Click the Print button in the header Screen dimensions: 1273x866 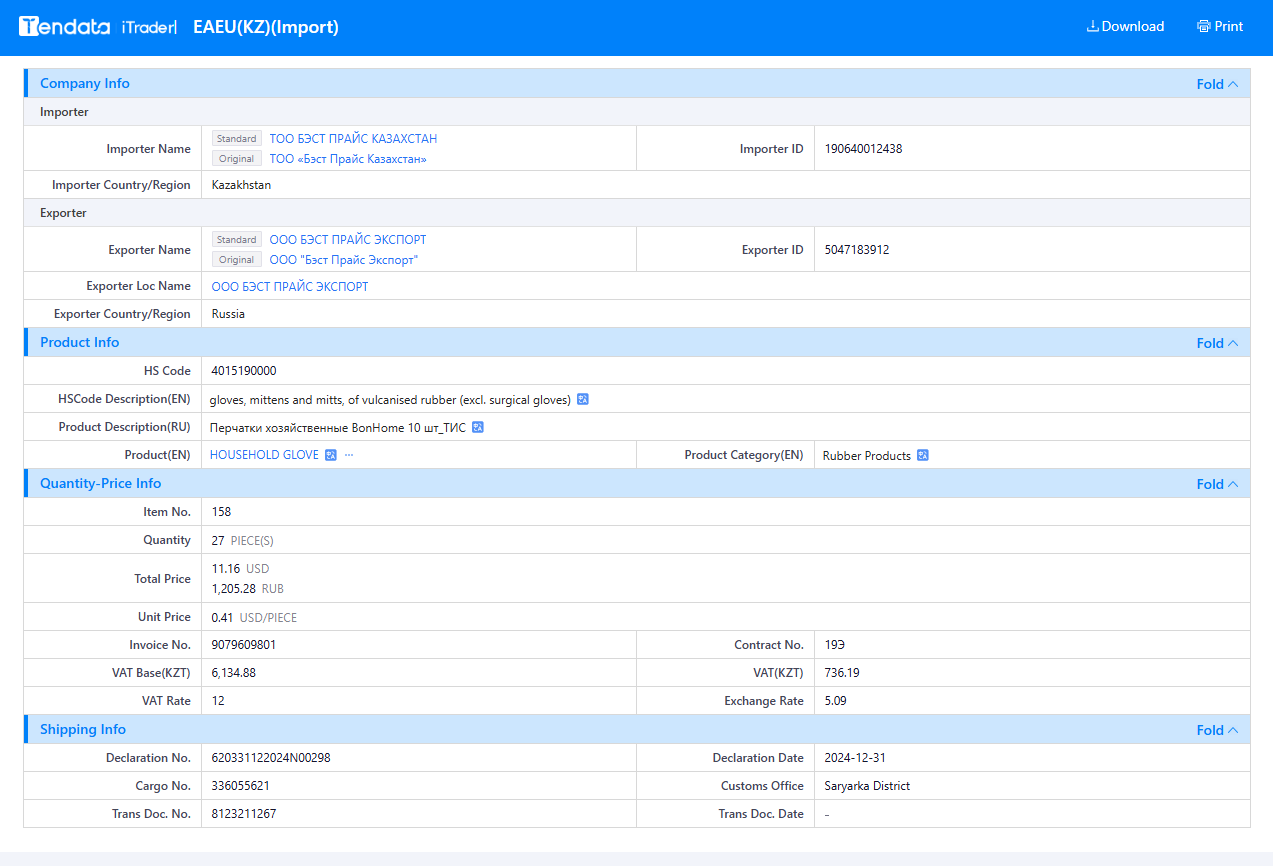point(1220,27)
